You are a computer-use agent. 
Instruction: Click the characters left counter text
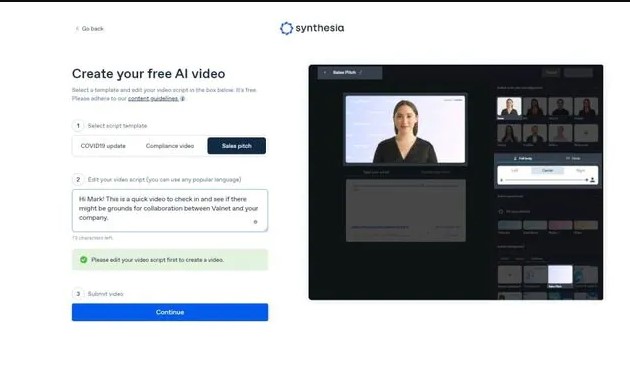click(x=93, y=238)
